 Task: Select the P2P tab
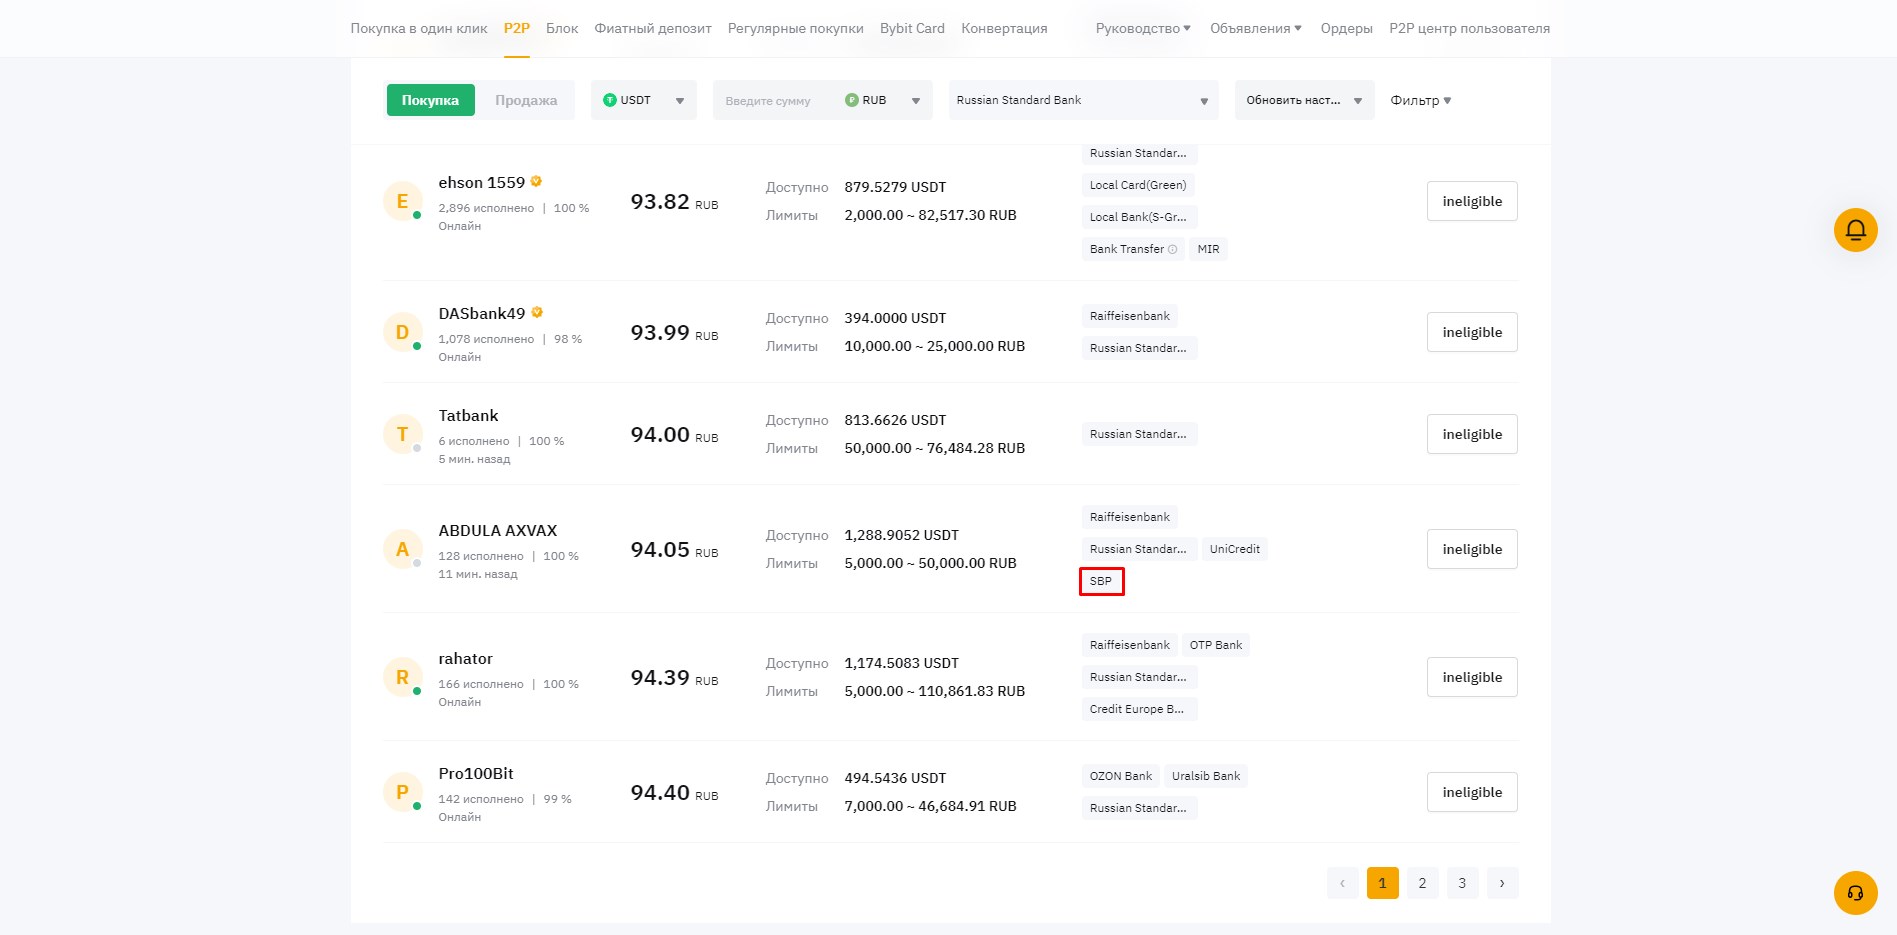(x=517, y=28)
